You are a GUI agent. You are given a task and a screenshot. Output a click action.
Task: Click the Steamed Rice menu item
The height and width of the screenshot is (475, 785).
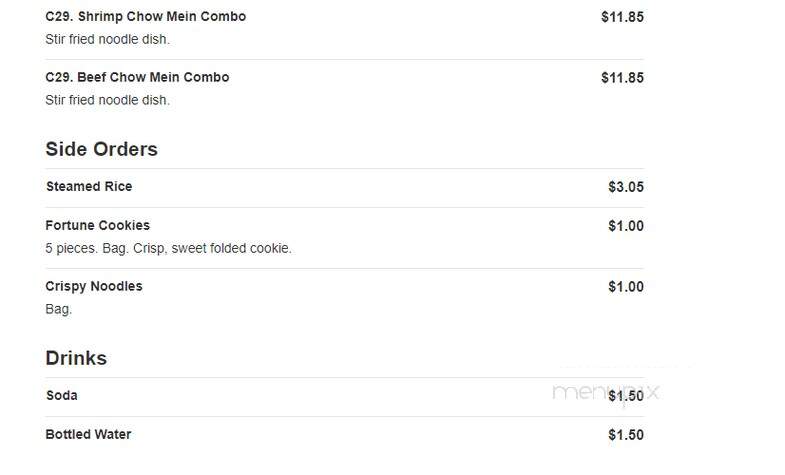(89, 186)
